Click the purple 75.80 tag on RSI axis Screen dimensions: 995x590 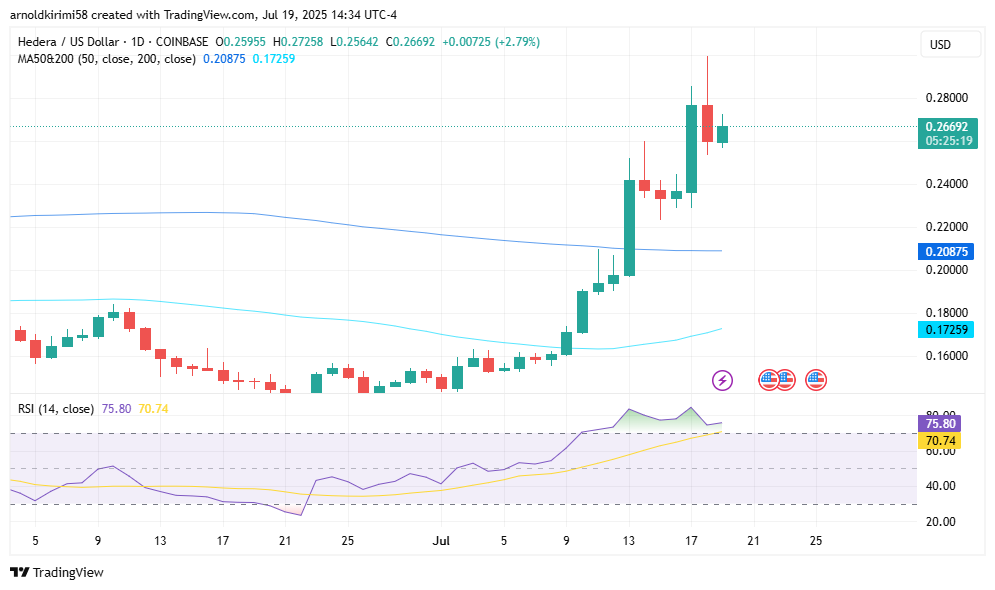coord(940,424)
